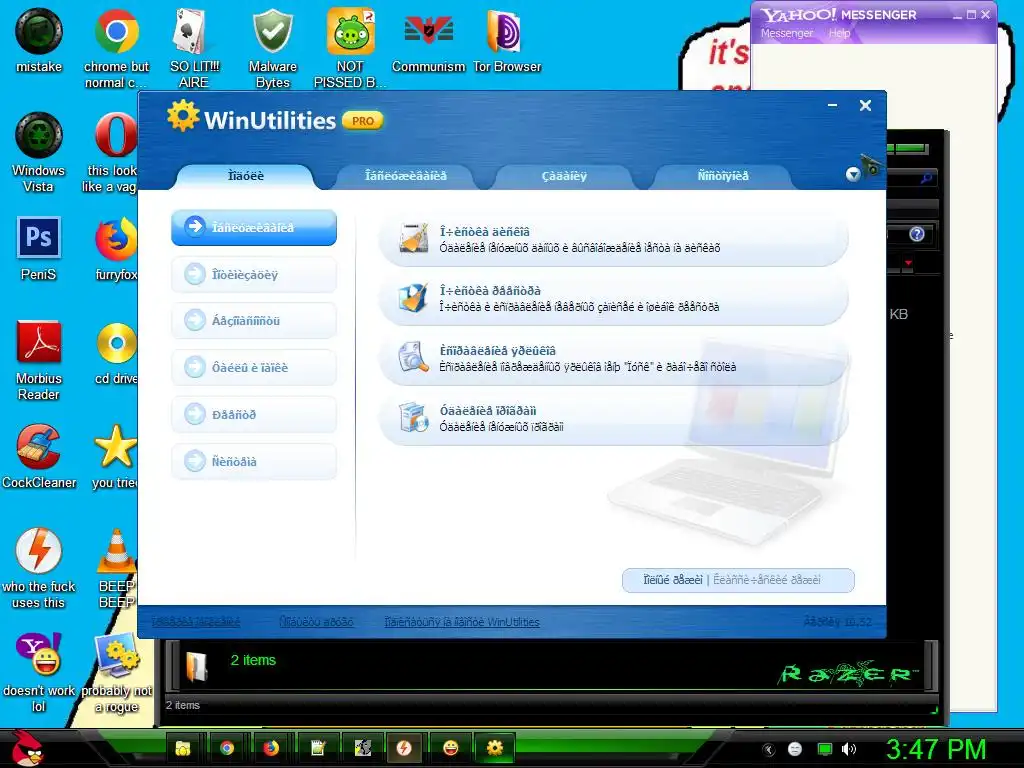Image resolution: width=1024 pixels, height=768 pixels.
Task: Open the second footer link in WinUtilities
Action: 316,622
